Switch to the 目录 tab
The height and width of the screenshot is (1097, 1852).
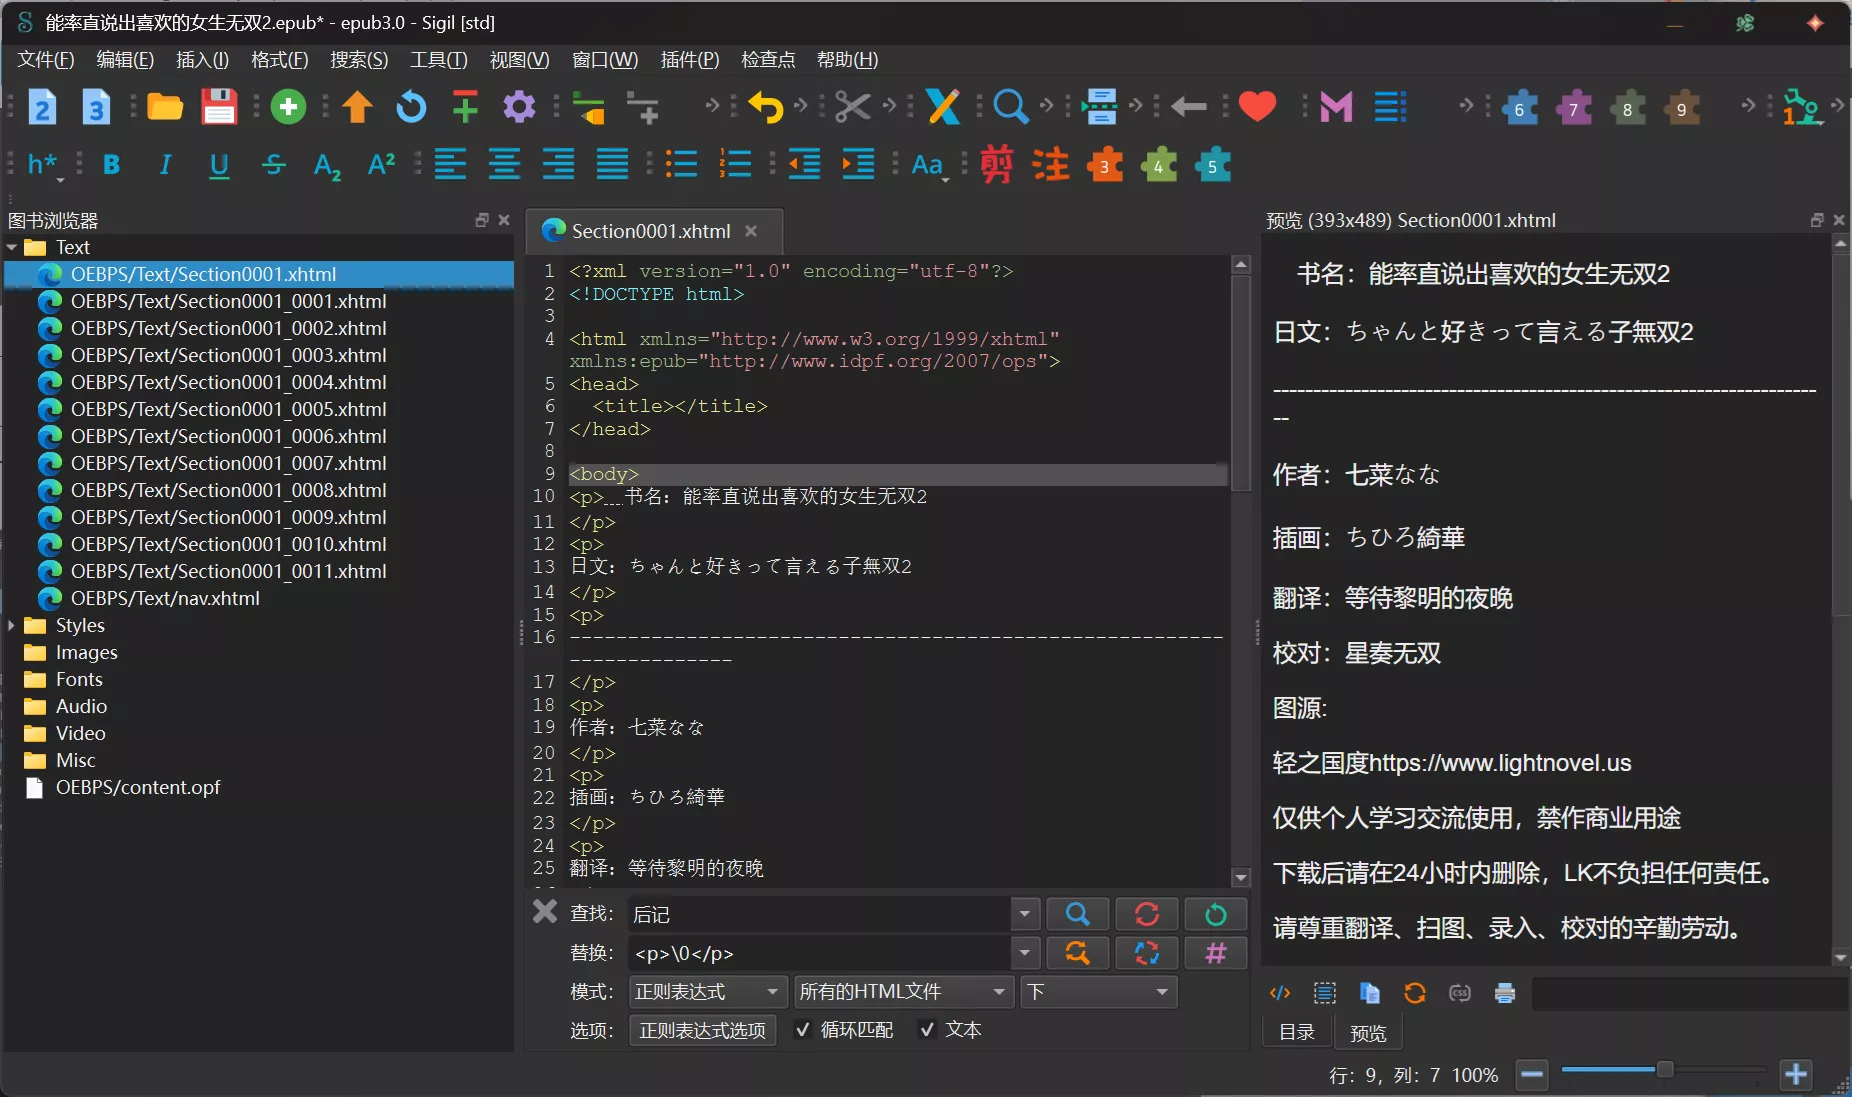click(x=1297, y=1032)
